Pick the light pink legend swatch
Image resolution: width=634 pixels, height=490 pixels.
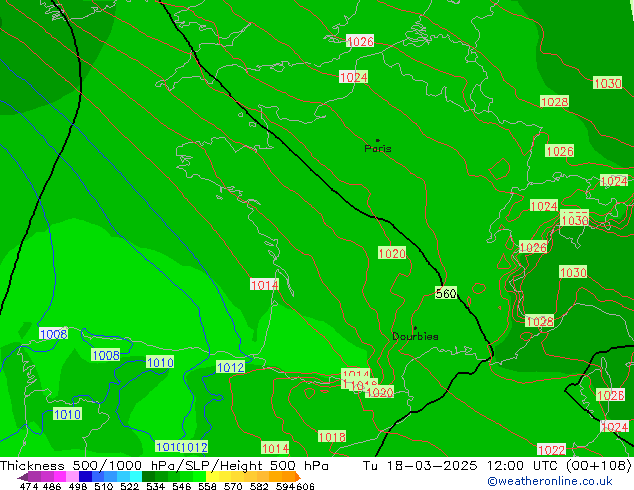pos(72,476)
